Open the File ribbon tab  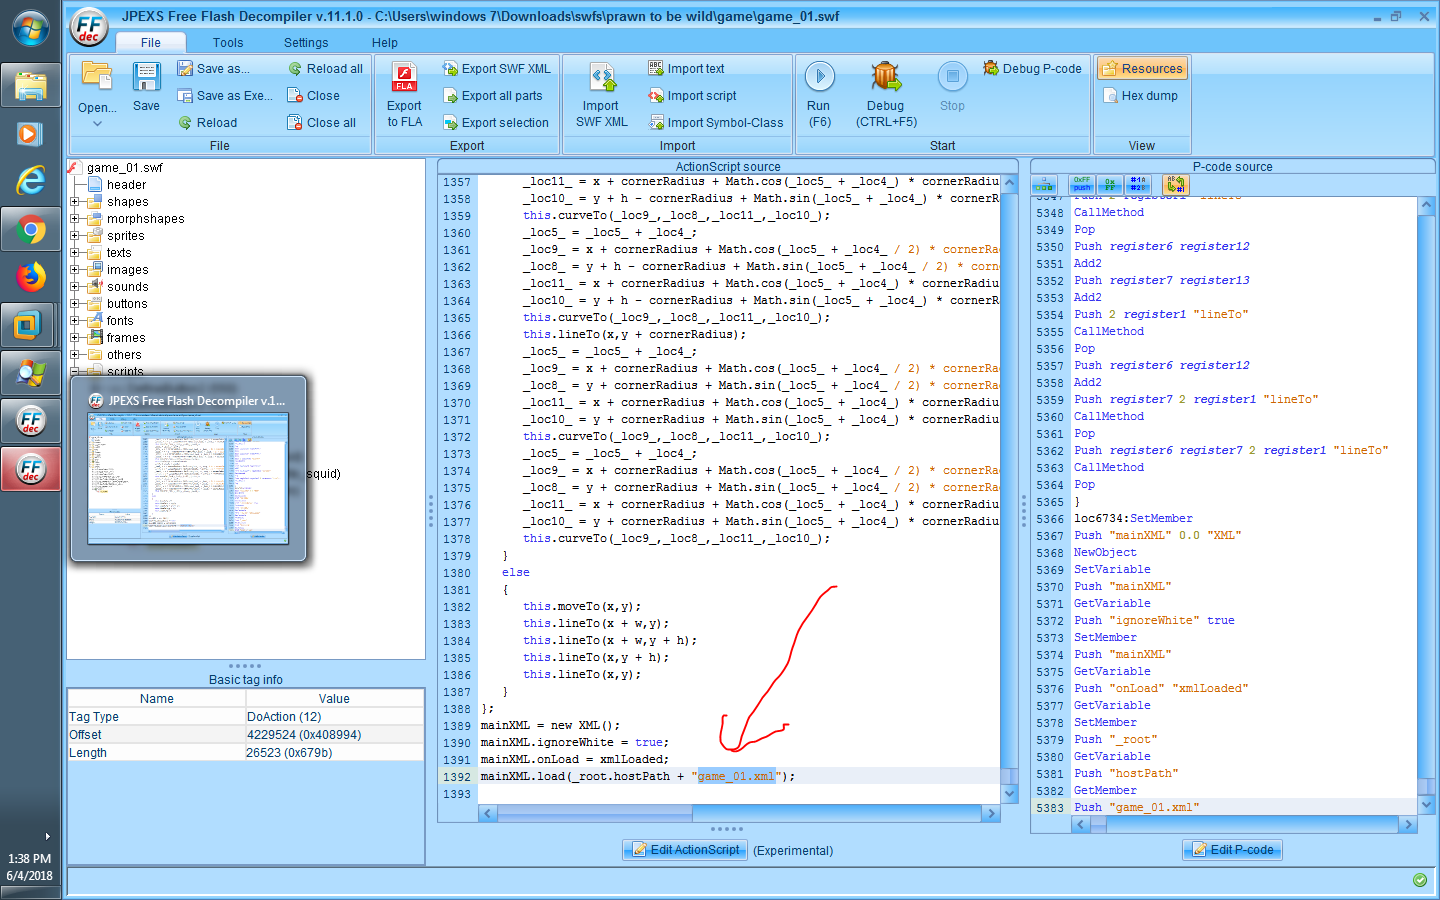click(x=151, y=42)
